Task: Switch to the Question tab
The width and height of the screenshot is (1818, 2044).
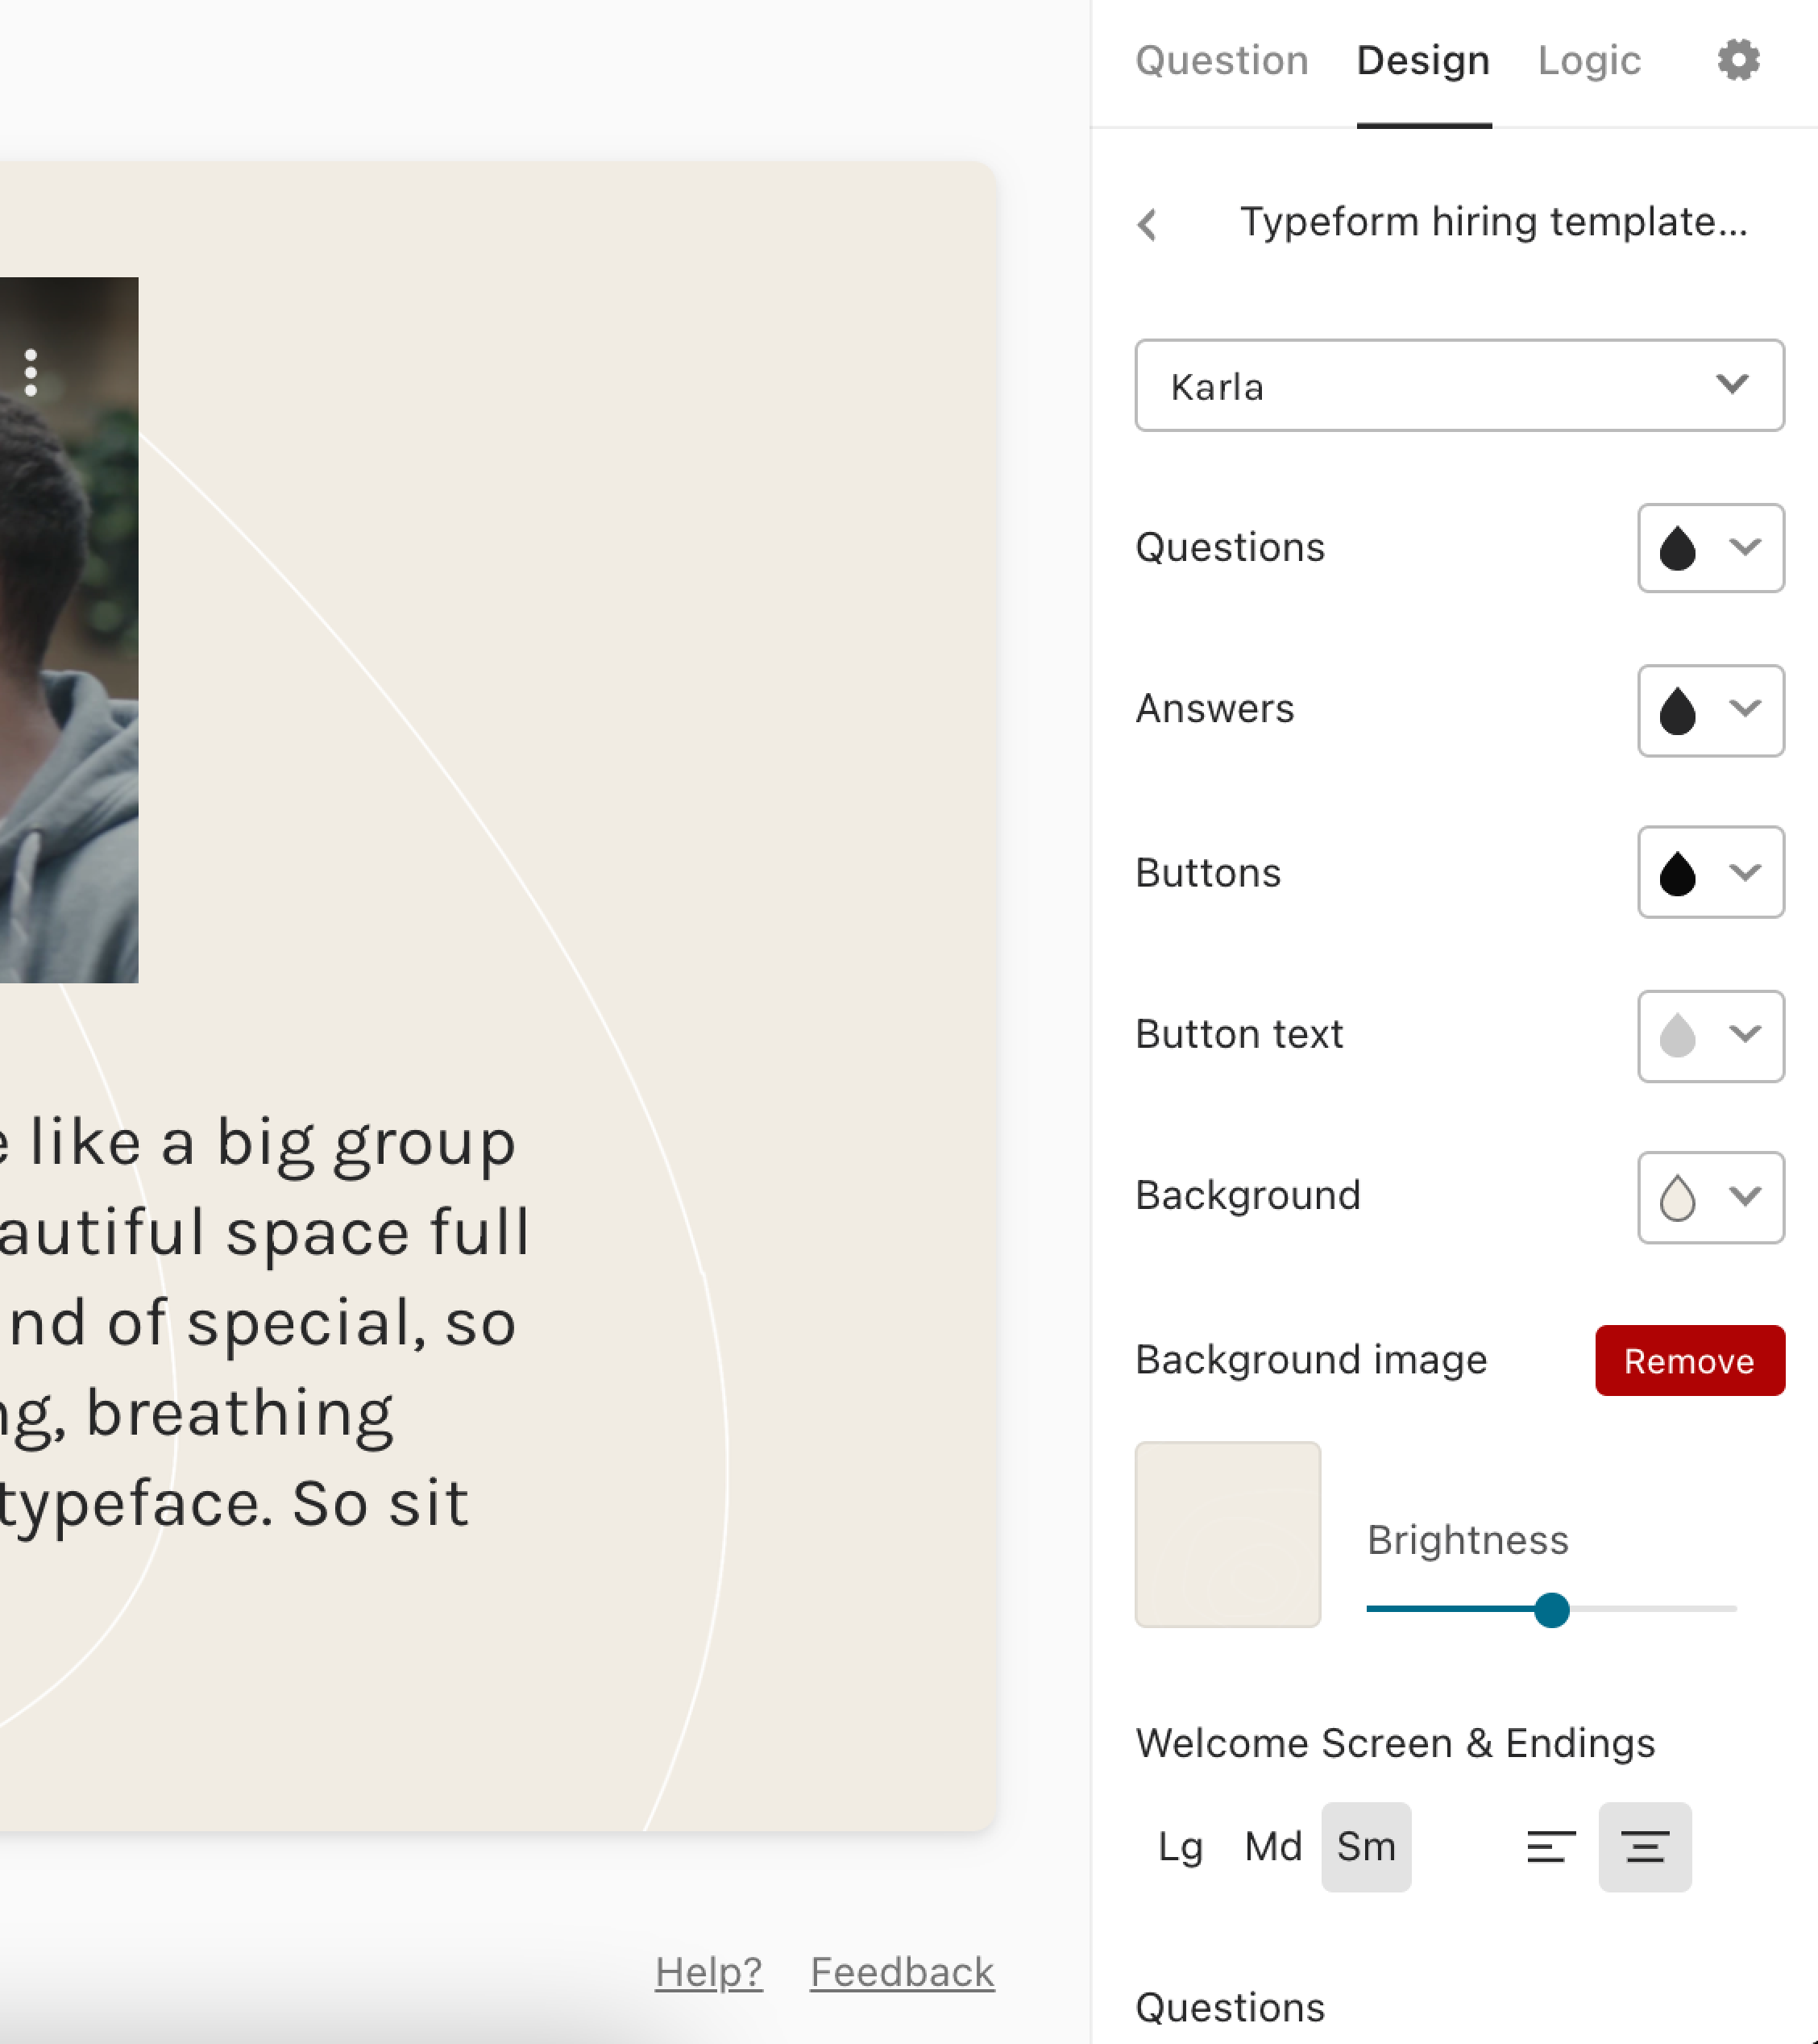Action: [x=1222, y=61]
